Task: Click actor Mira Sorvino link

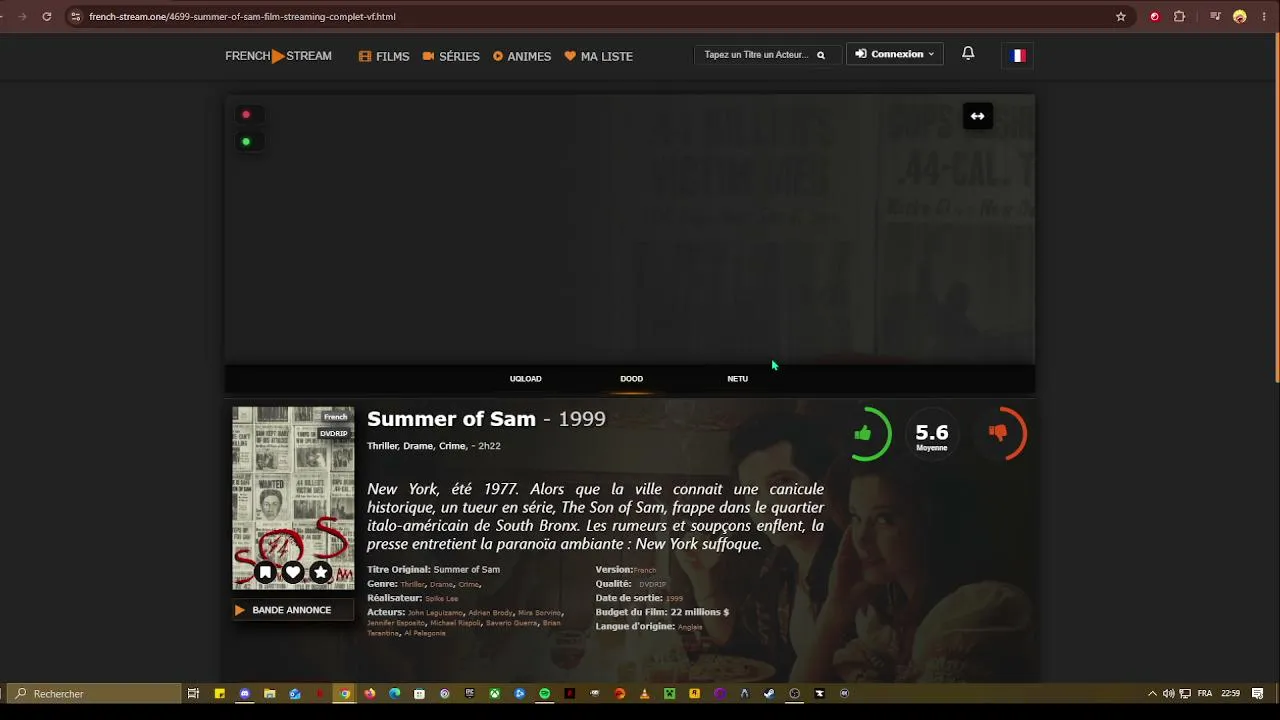Action: click(x=539, y=613)
